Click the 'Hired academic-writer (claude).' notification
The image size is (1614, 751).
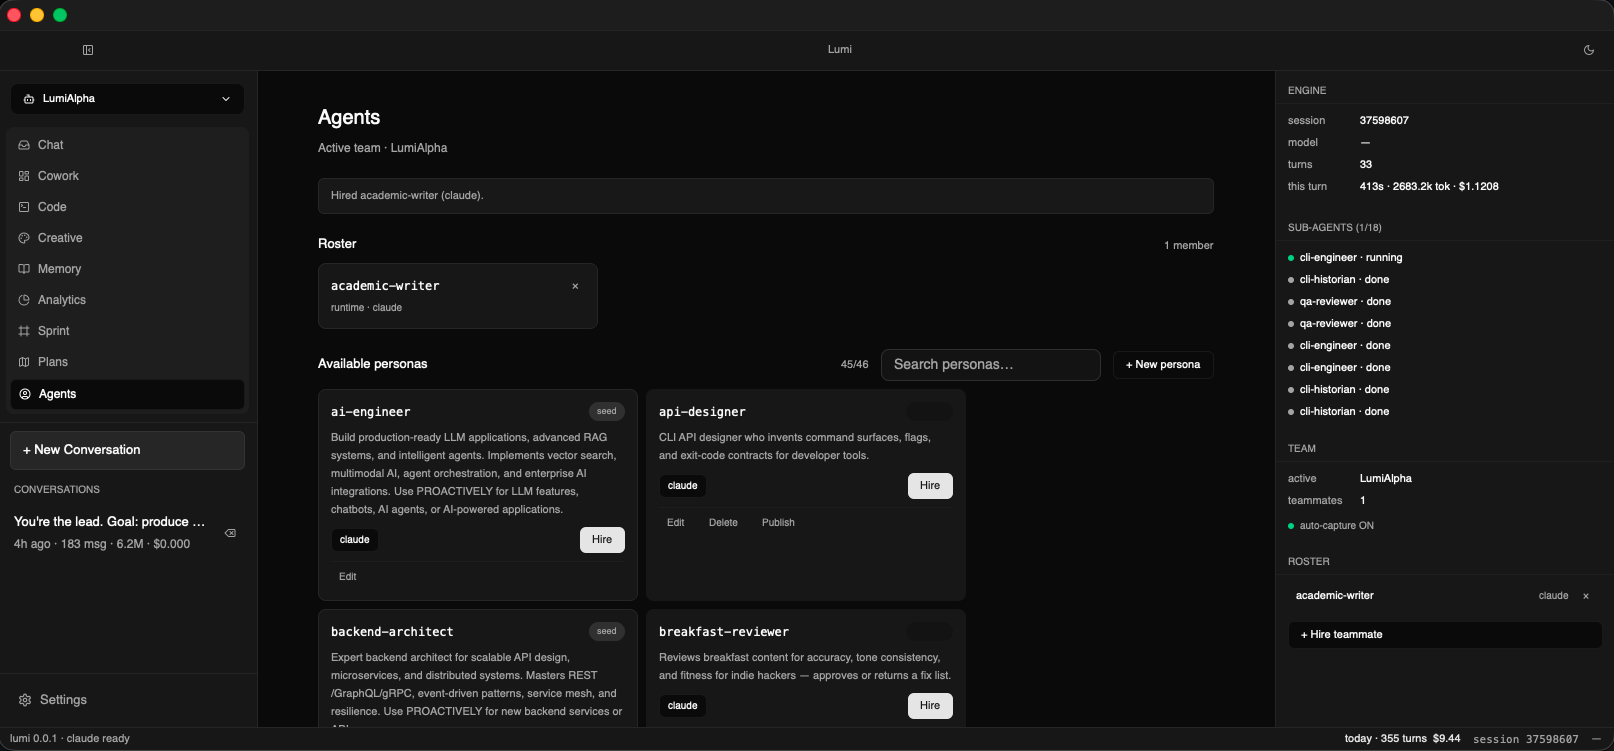pyautogui.click(x=766, y=196)
